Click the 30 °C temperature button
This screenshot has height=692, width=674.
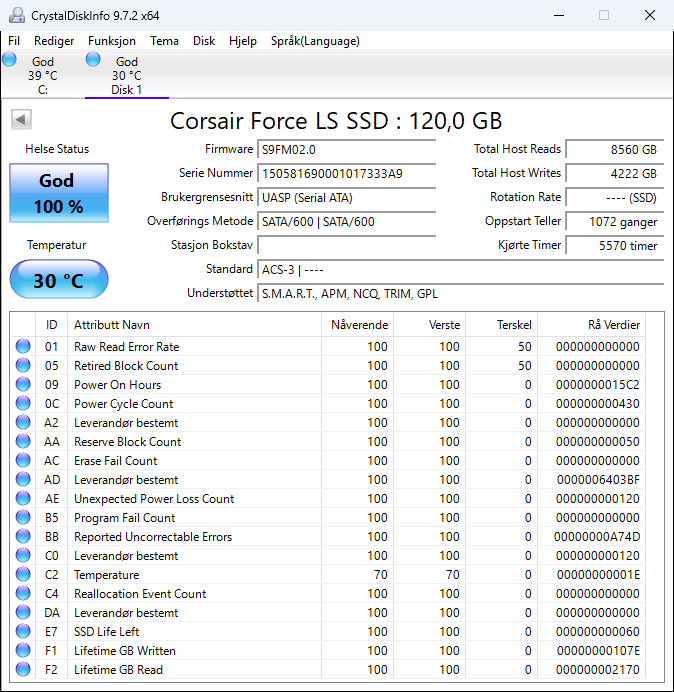pyautogui.click(x=59, y=280)
